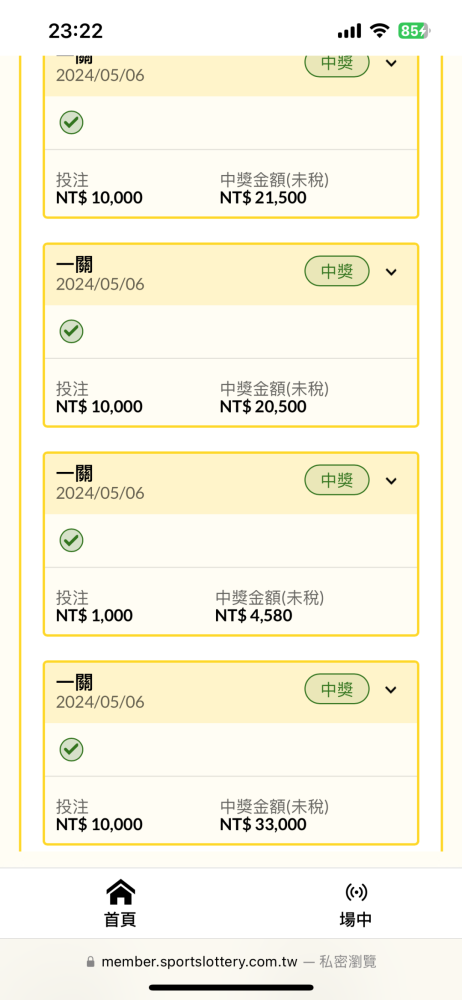Tap the home house icon
The height and width of the screenshot is (1000, 462).
click(x=121, y=892)
